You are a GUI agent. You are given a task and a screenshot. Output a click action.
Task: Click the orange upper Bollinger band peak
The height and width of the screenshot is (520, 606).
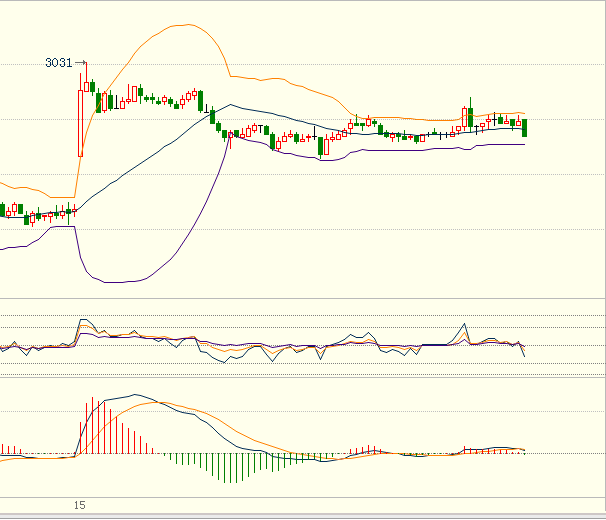click(188, 25)
